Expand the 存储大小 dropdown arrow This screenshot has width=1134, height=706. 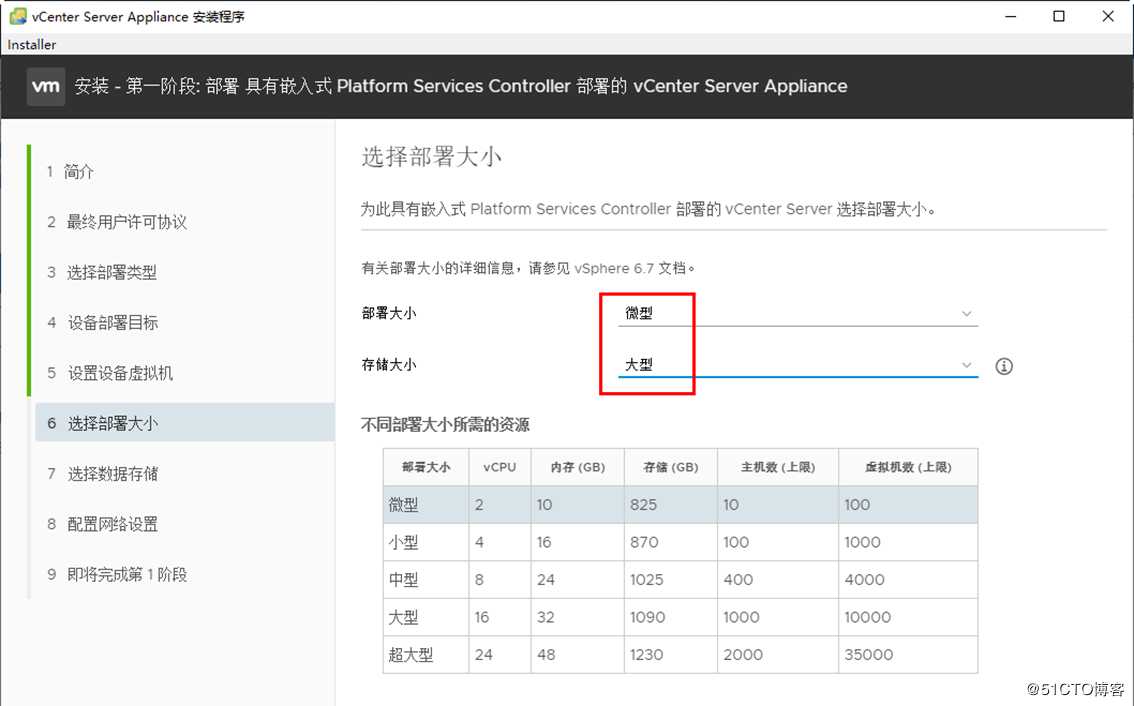coord(966,365)
